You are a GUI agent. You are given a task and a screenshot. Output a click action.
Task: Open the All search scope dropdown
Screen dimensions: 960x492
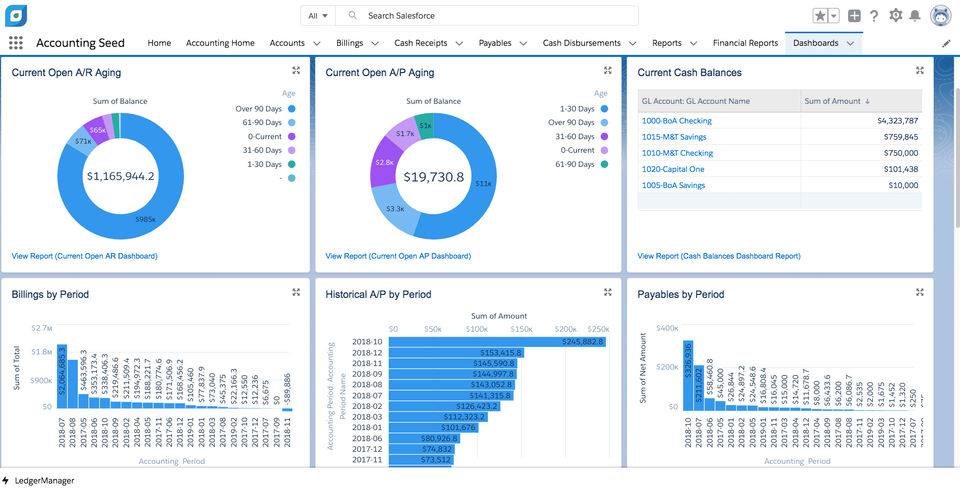pyautogui.click(x=318, y=16)
